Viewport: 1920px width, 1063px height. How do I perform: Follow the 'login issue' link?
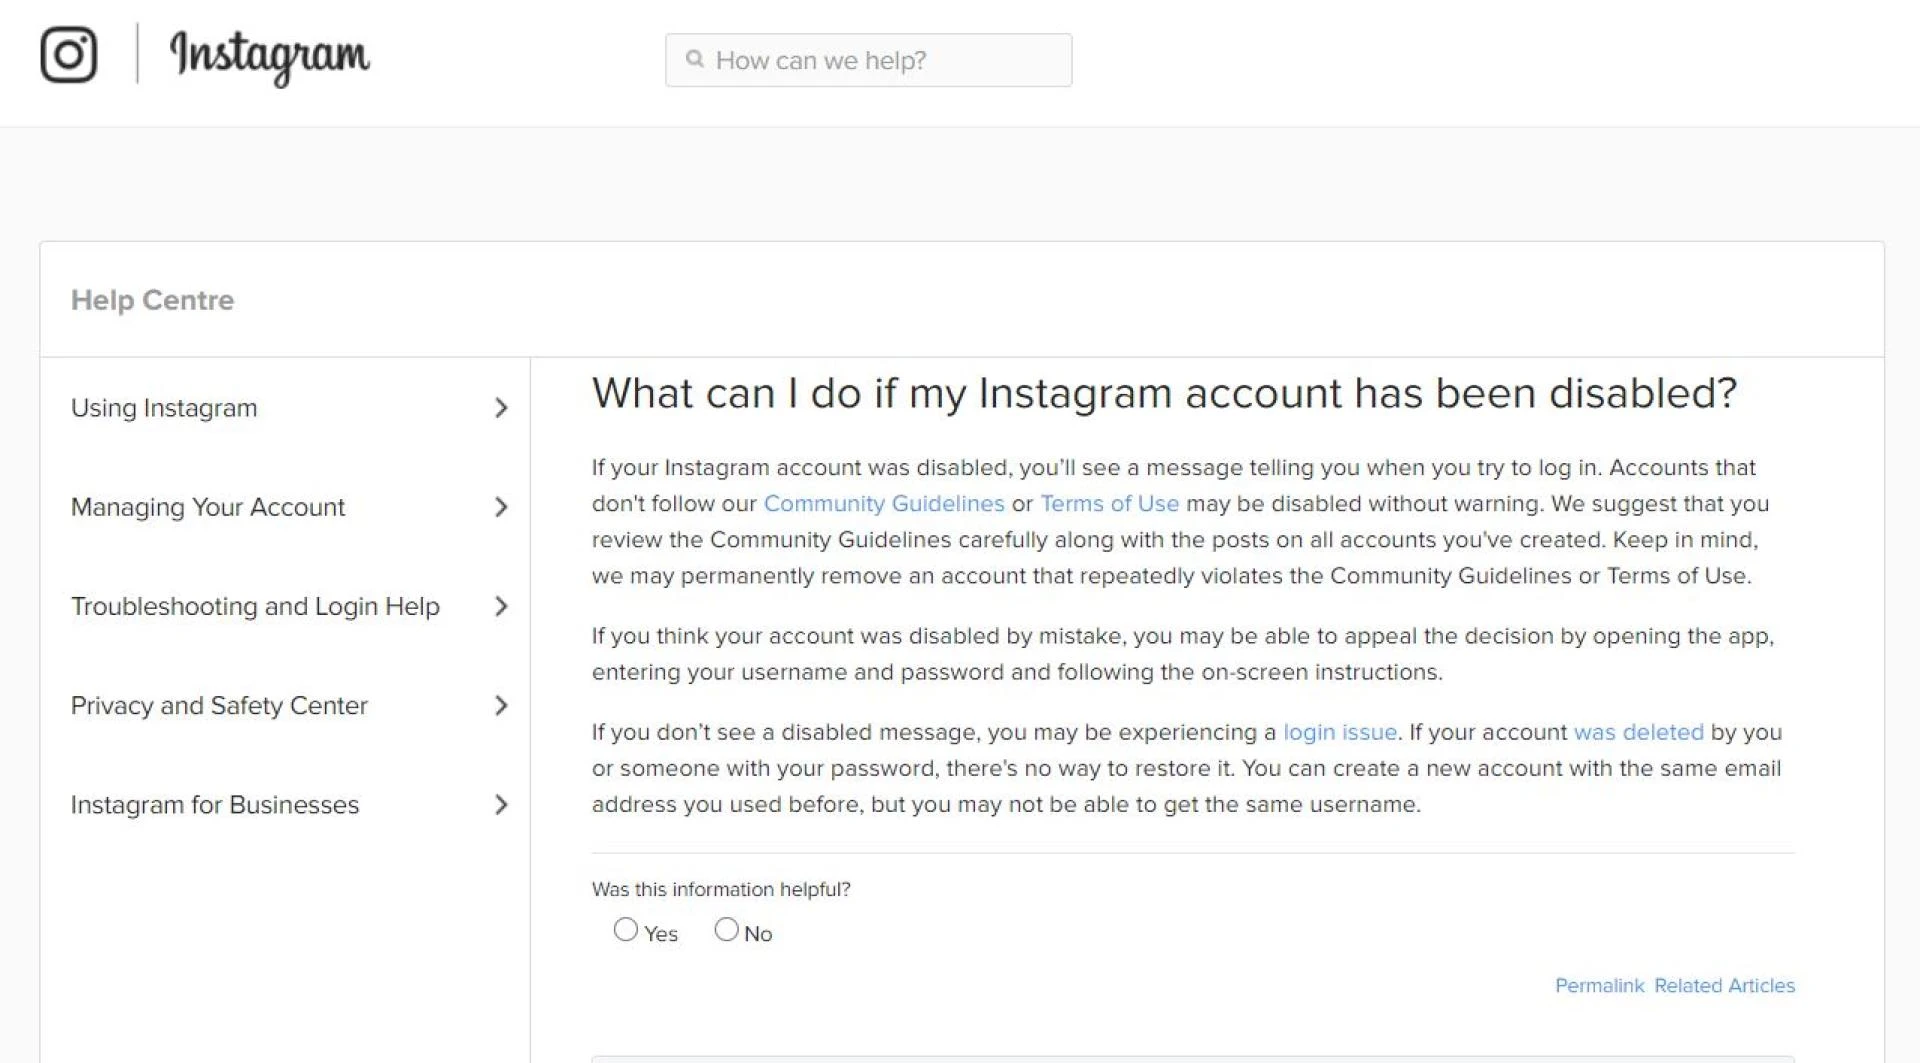[1339, 732]
